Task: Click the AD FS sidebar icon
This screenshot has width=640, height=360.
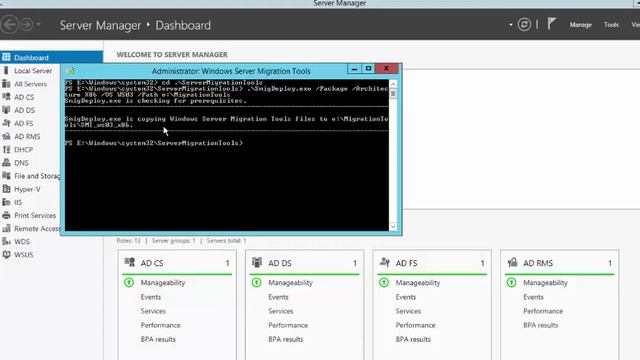Action: [6, 123]
